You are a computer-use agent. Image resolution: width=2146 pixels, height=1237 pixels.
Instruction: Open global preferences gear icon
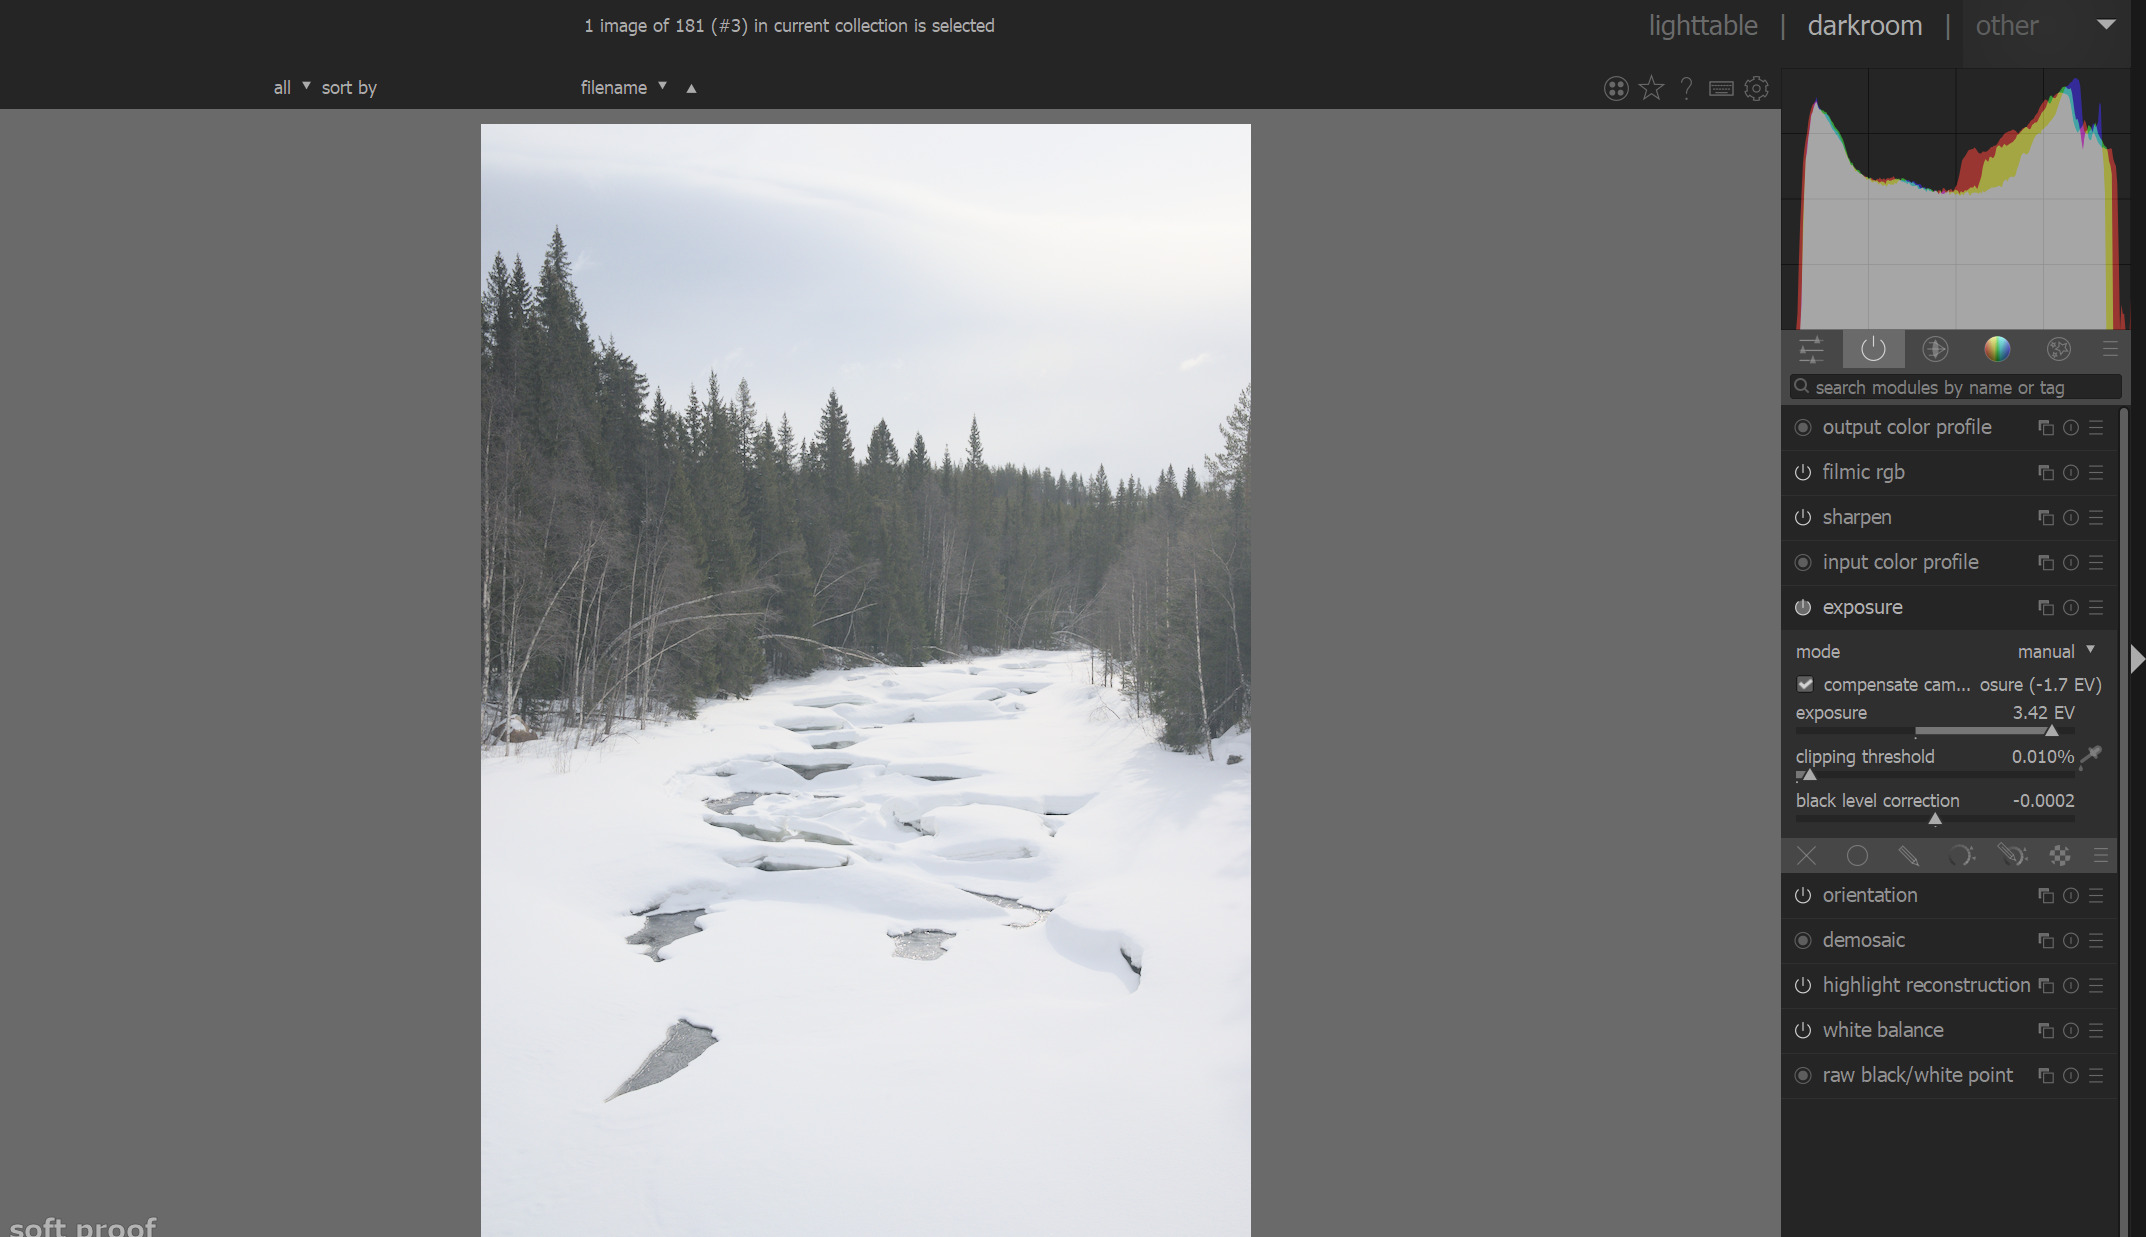(1757, 88)
